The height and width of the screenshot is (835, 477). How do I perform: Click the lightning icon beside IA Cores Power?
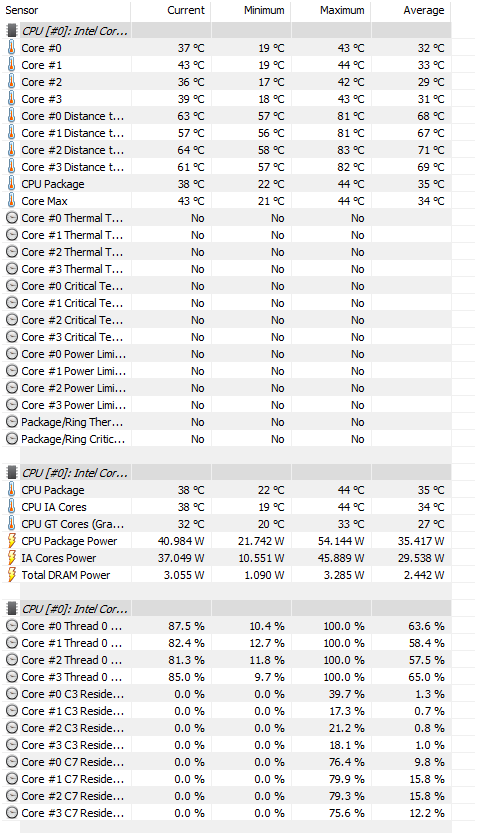(12, 558)
